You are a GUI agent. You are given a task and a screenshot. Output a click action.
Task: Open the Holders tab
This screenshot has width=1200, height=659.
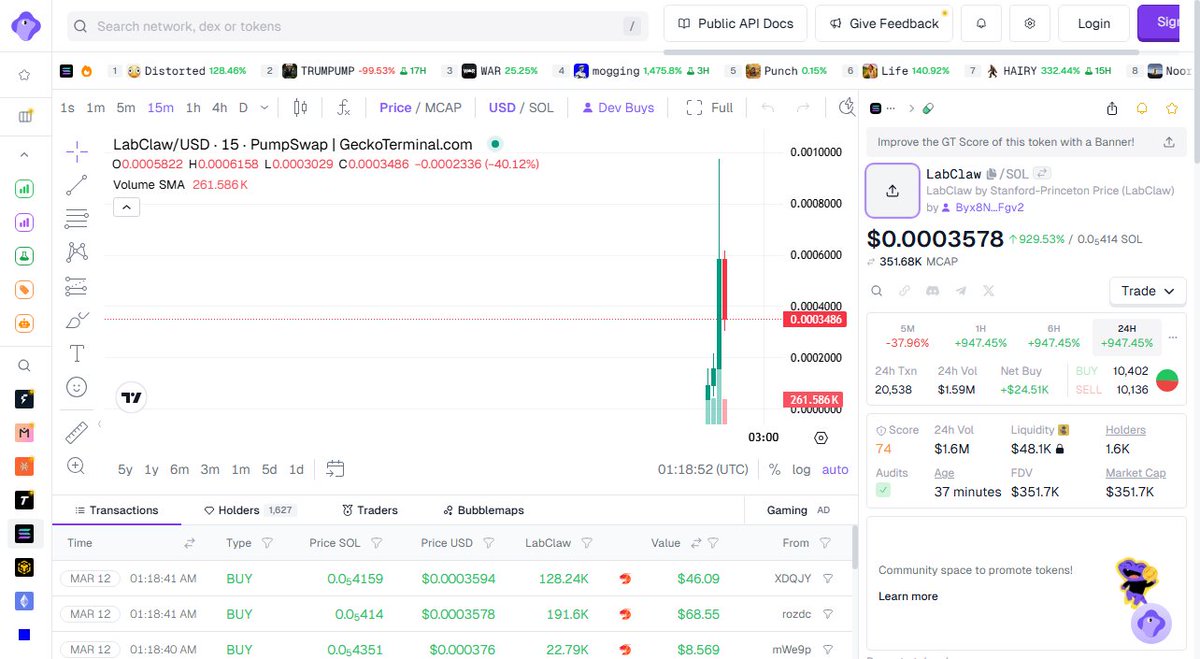coord(249,510)
